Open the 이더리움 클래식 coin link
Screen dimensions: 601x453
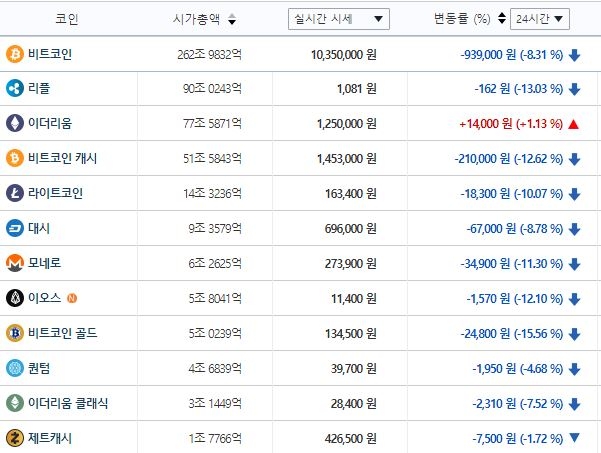(x=67, y=402)
